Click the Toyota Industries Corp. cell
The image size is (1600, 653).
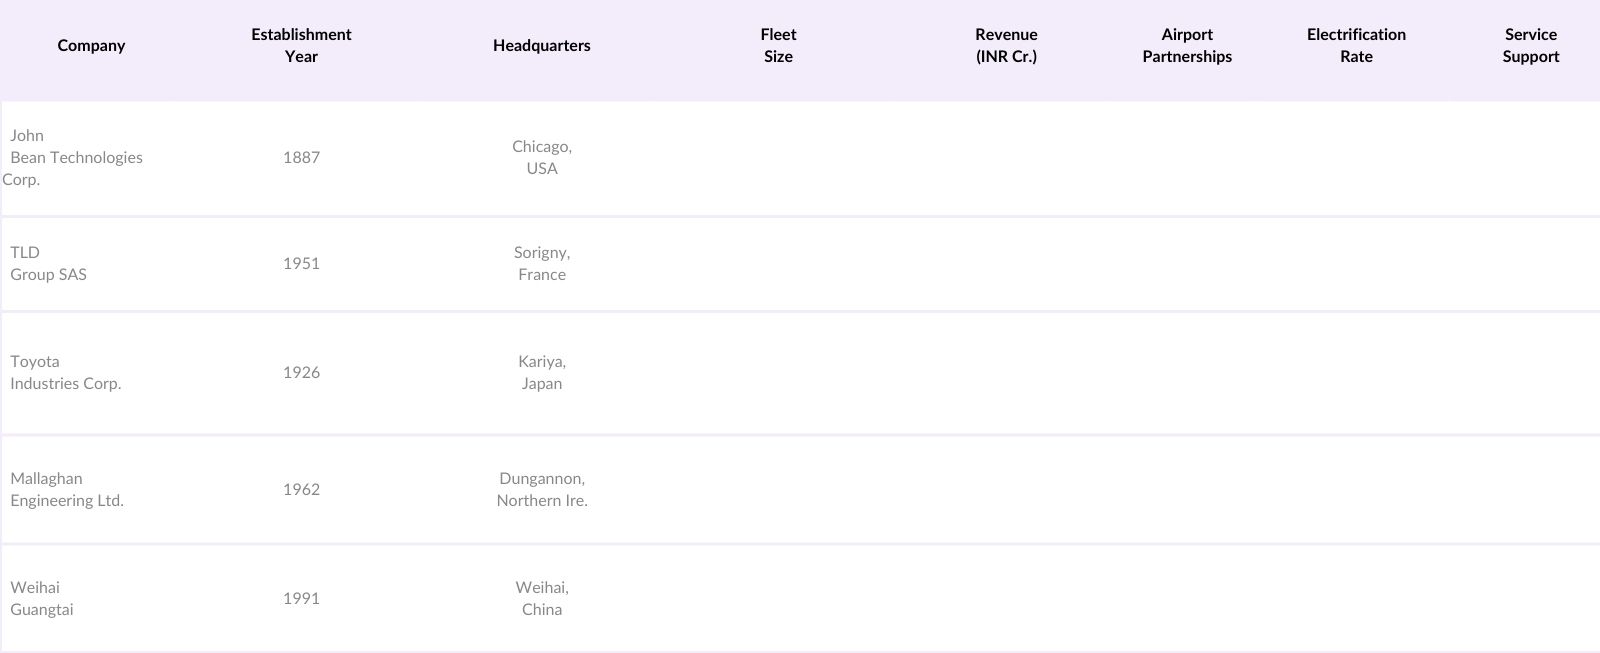click(65, 372)
